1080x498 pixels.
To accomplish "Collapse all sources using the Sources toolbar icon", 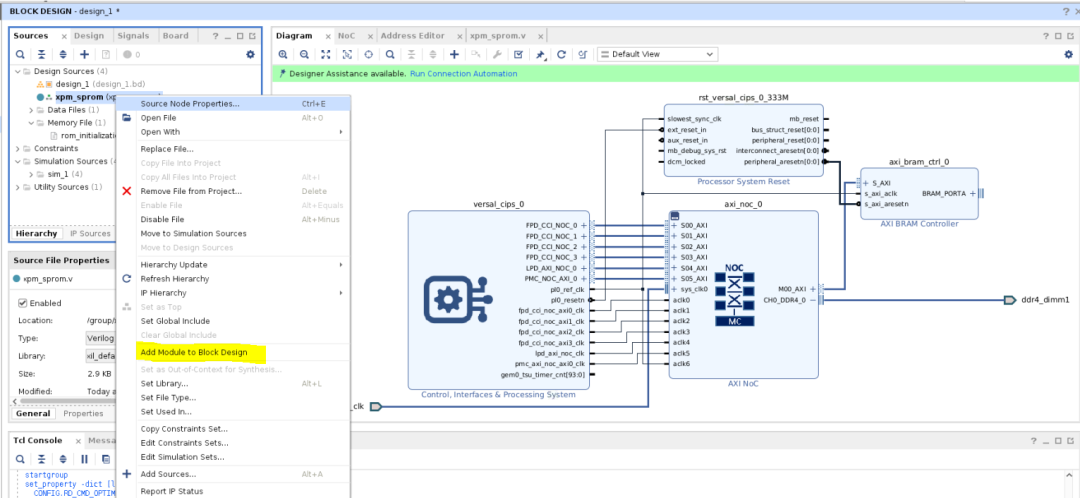I will pos(41,54).
